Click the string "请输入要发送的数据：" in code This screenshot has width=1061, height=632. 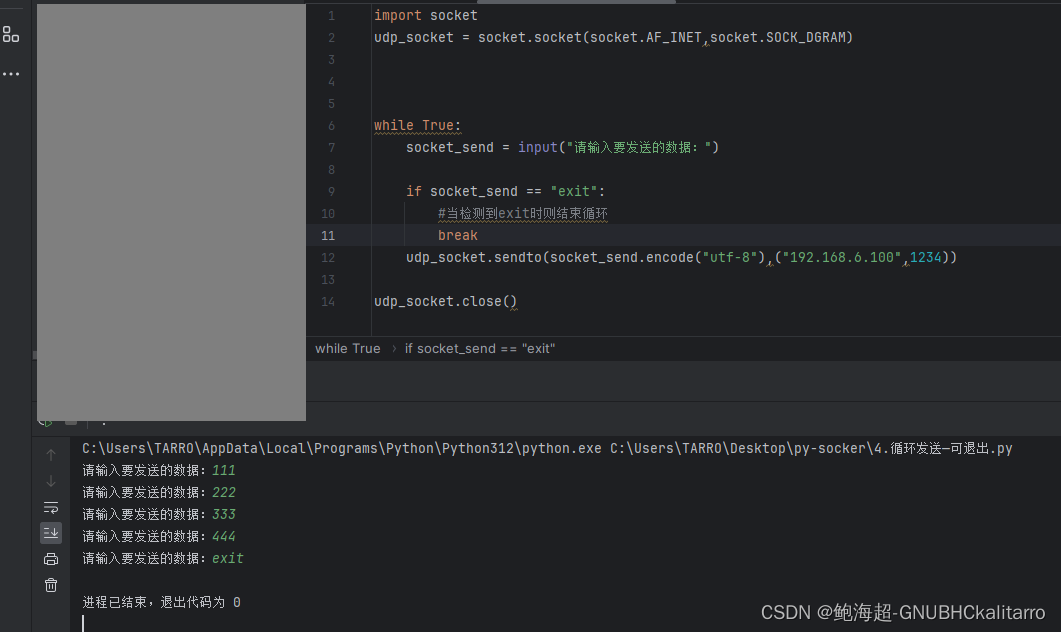pos(639,148)
